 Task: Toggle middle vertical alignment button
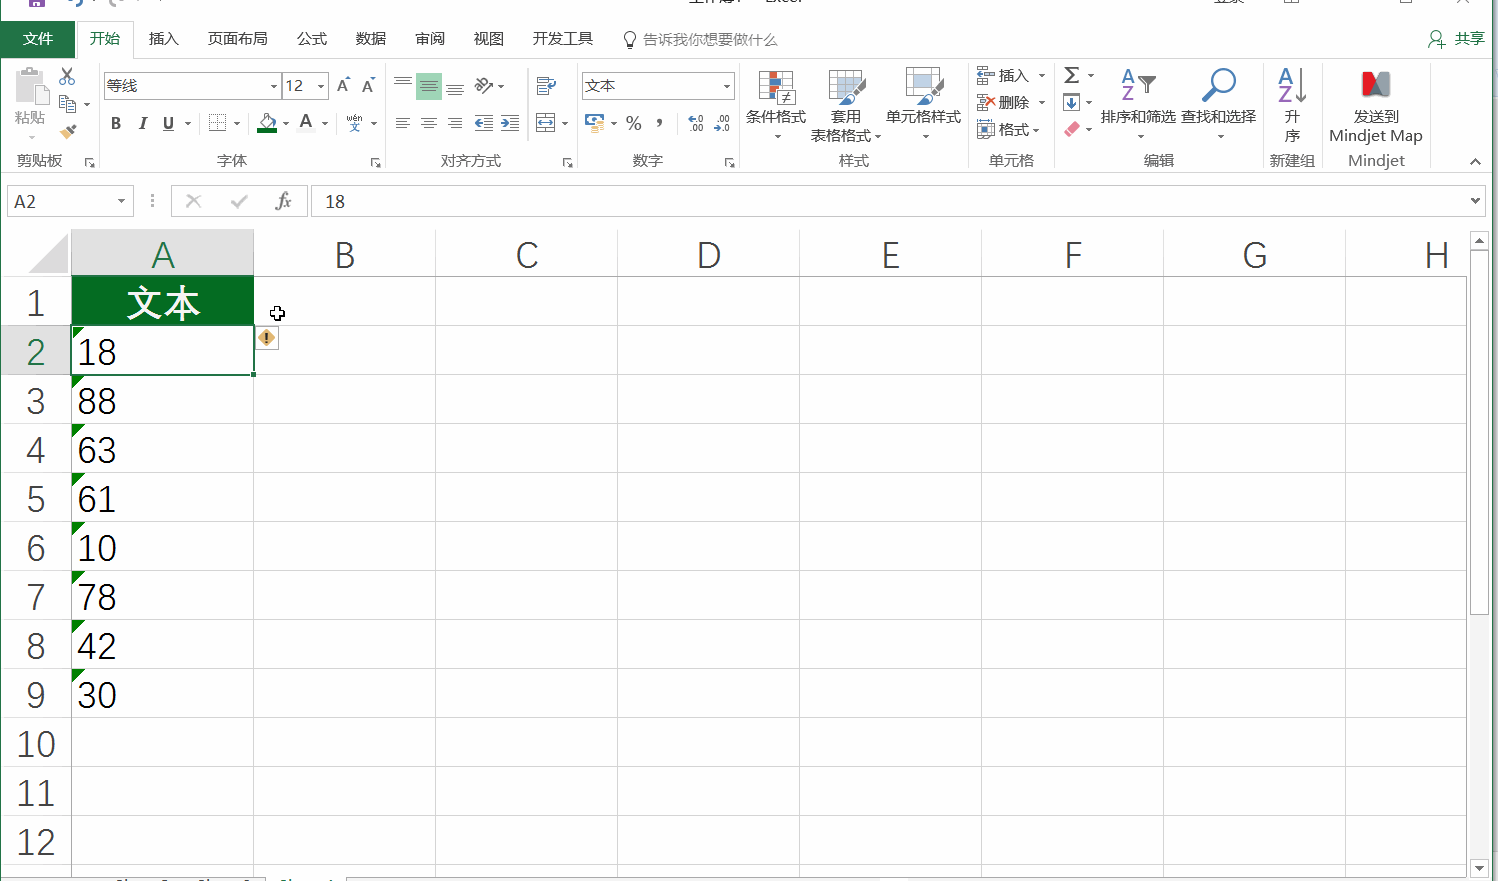click(428, 86)
